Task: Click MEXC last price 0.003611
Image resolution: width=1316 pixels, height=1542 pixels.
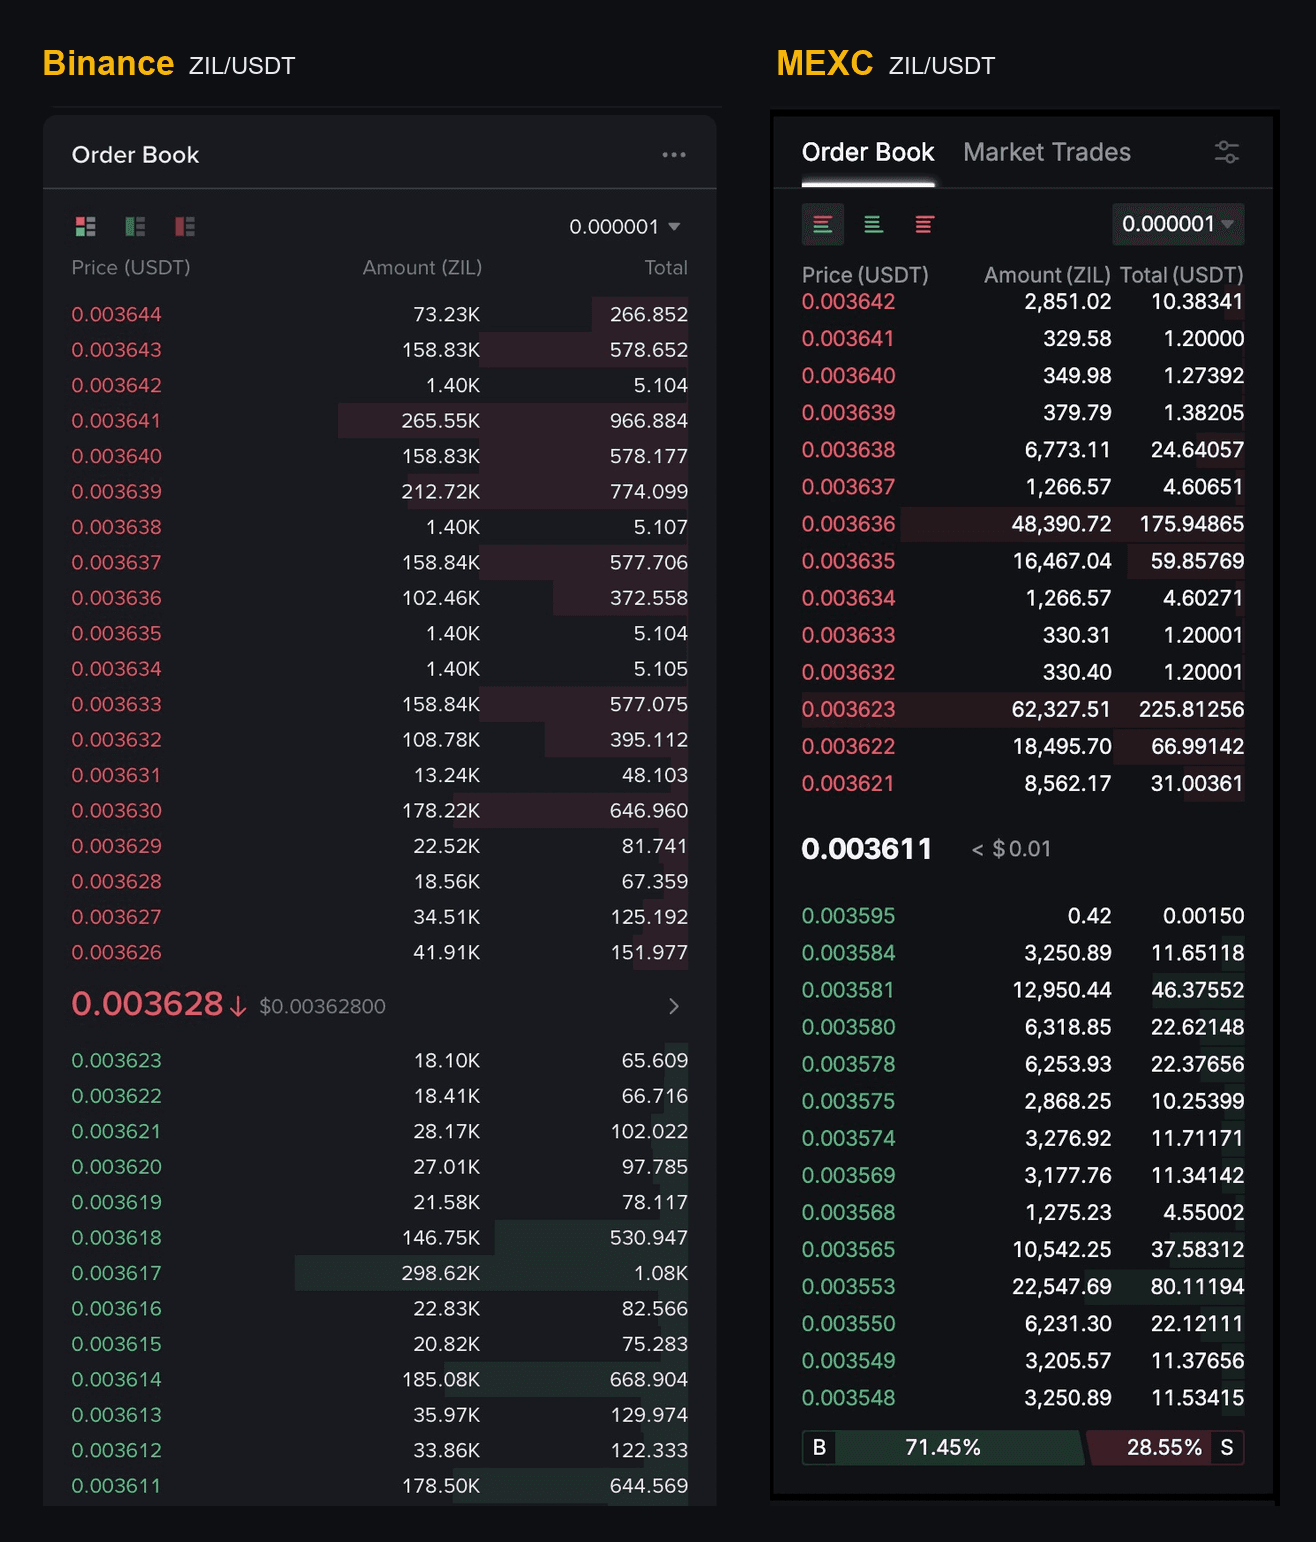Action: 867,849
